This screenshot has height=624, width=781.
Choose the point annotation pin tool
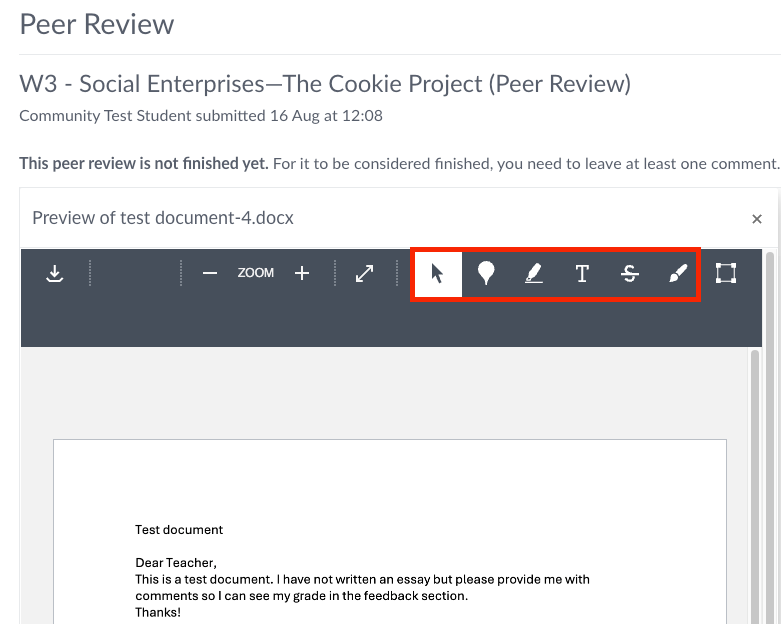[486, 274]
